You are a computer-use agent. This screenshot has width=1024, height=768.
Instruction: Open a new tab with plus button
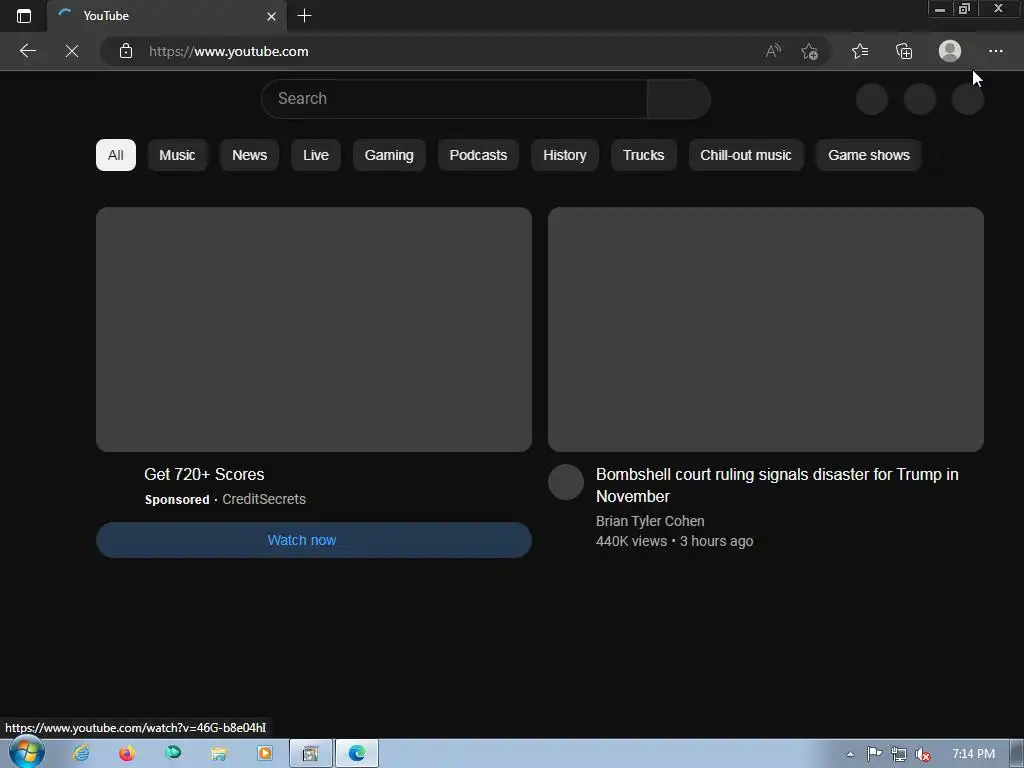(x=304, y=16)
